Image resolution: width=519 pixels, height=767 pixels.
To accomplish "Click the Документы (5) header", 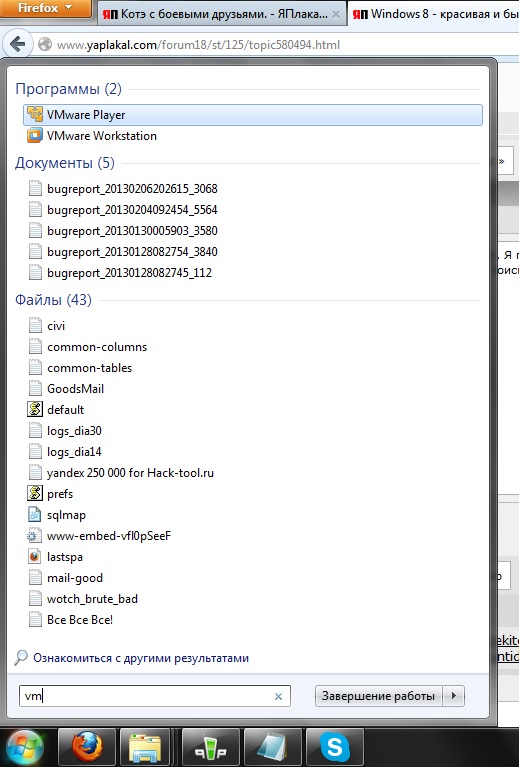I will [x=65, y=163].
